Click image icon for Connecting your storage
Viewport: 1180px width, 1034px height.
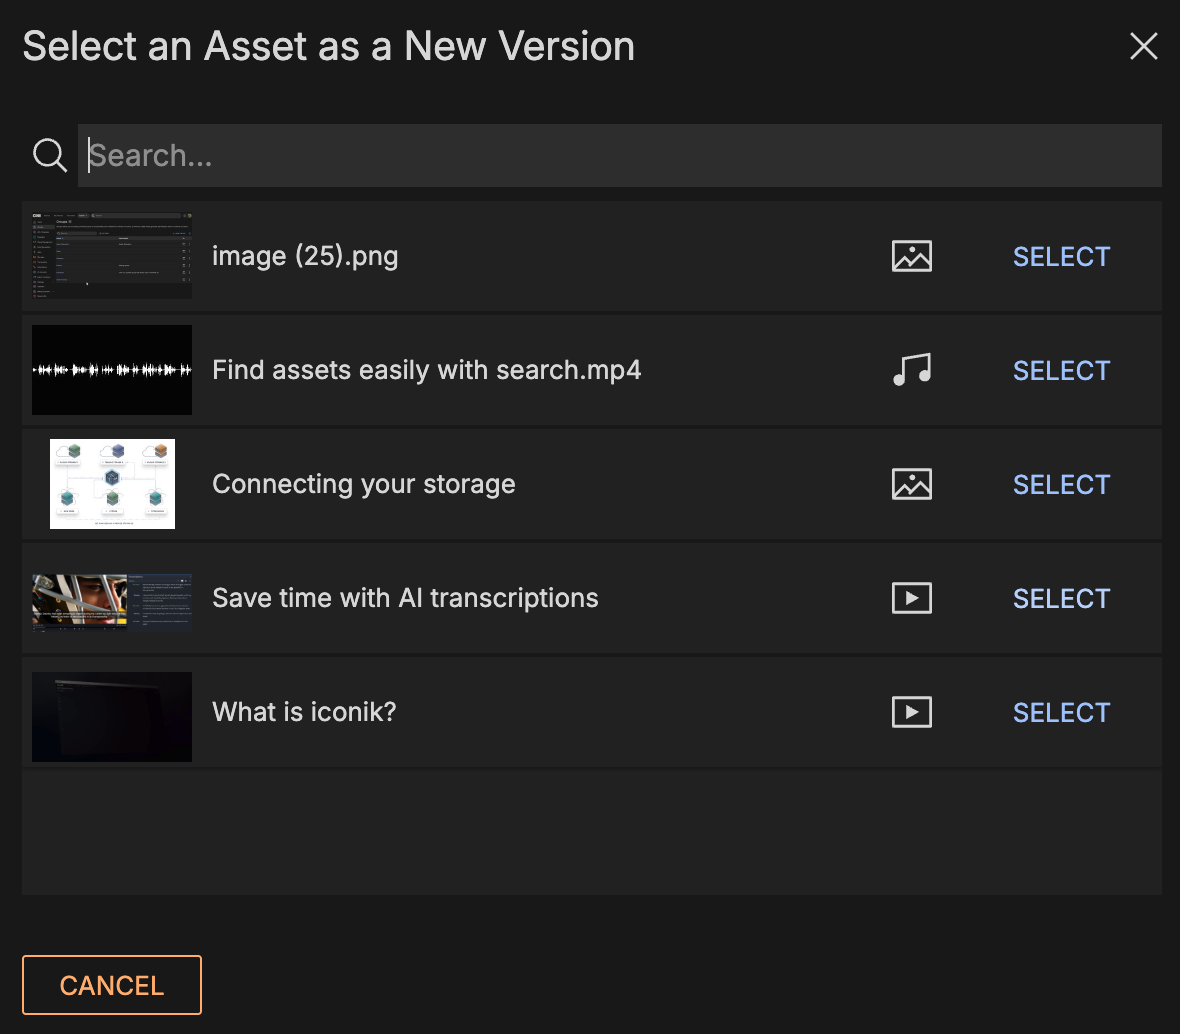pyautogui.click(x=911, y=485)
